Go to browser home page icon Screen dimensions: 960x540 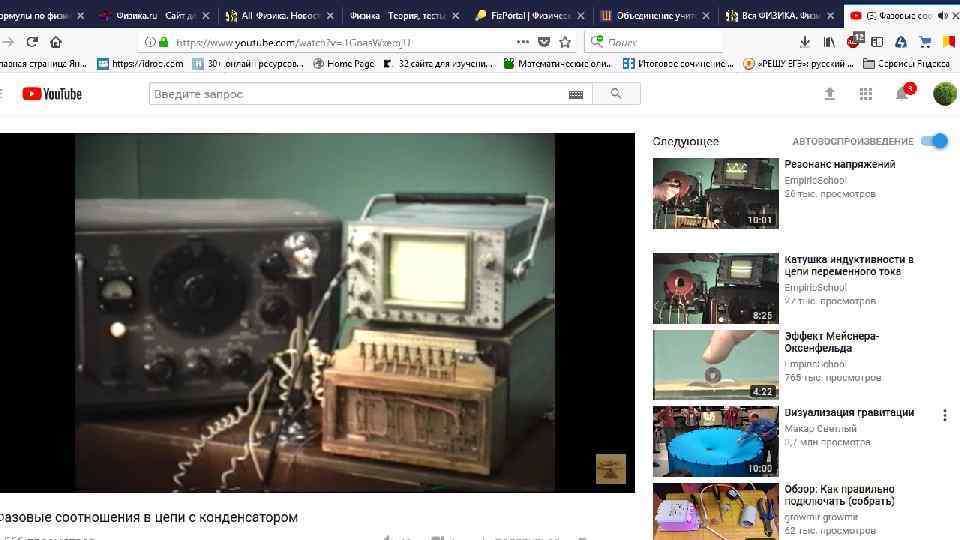(x=56, y=42)
